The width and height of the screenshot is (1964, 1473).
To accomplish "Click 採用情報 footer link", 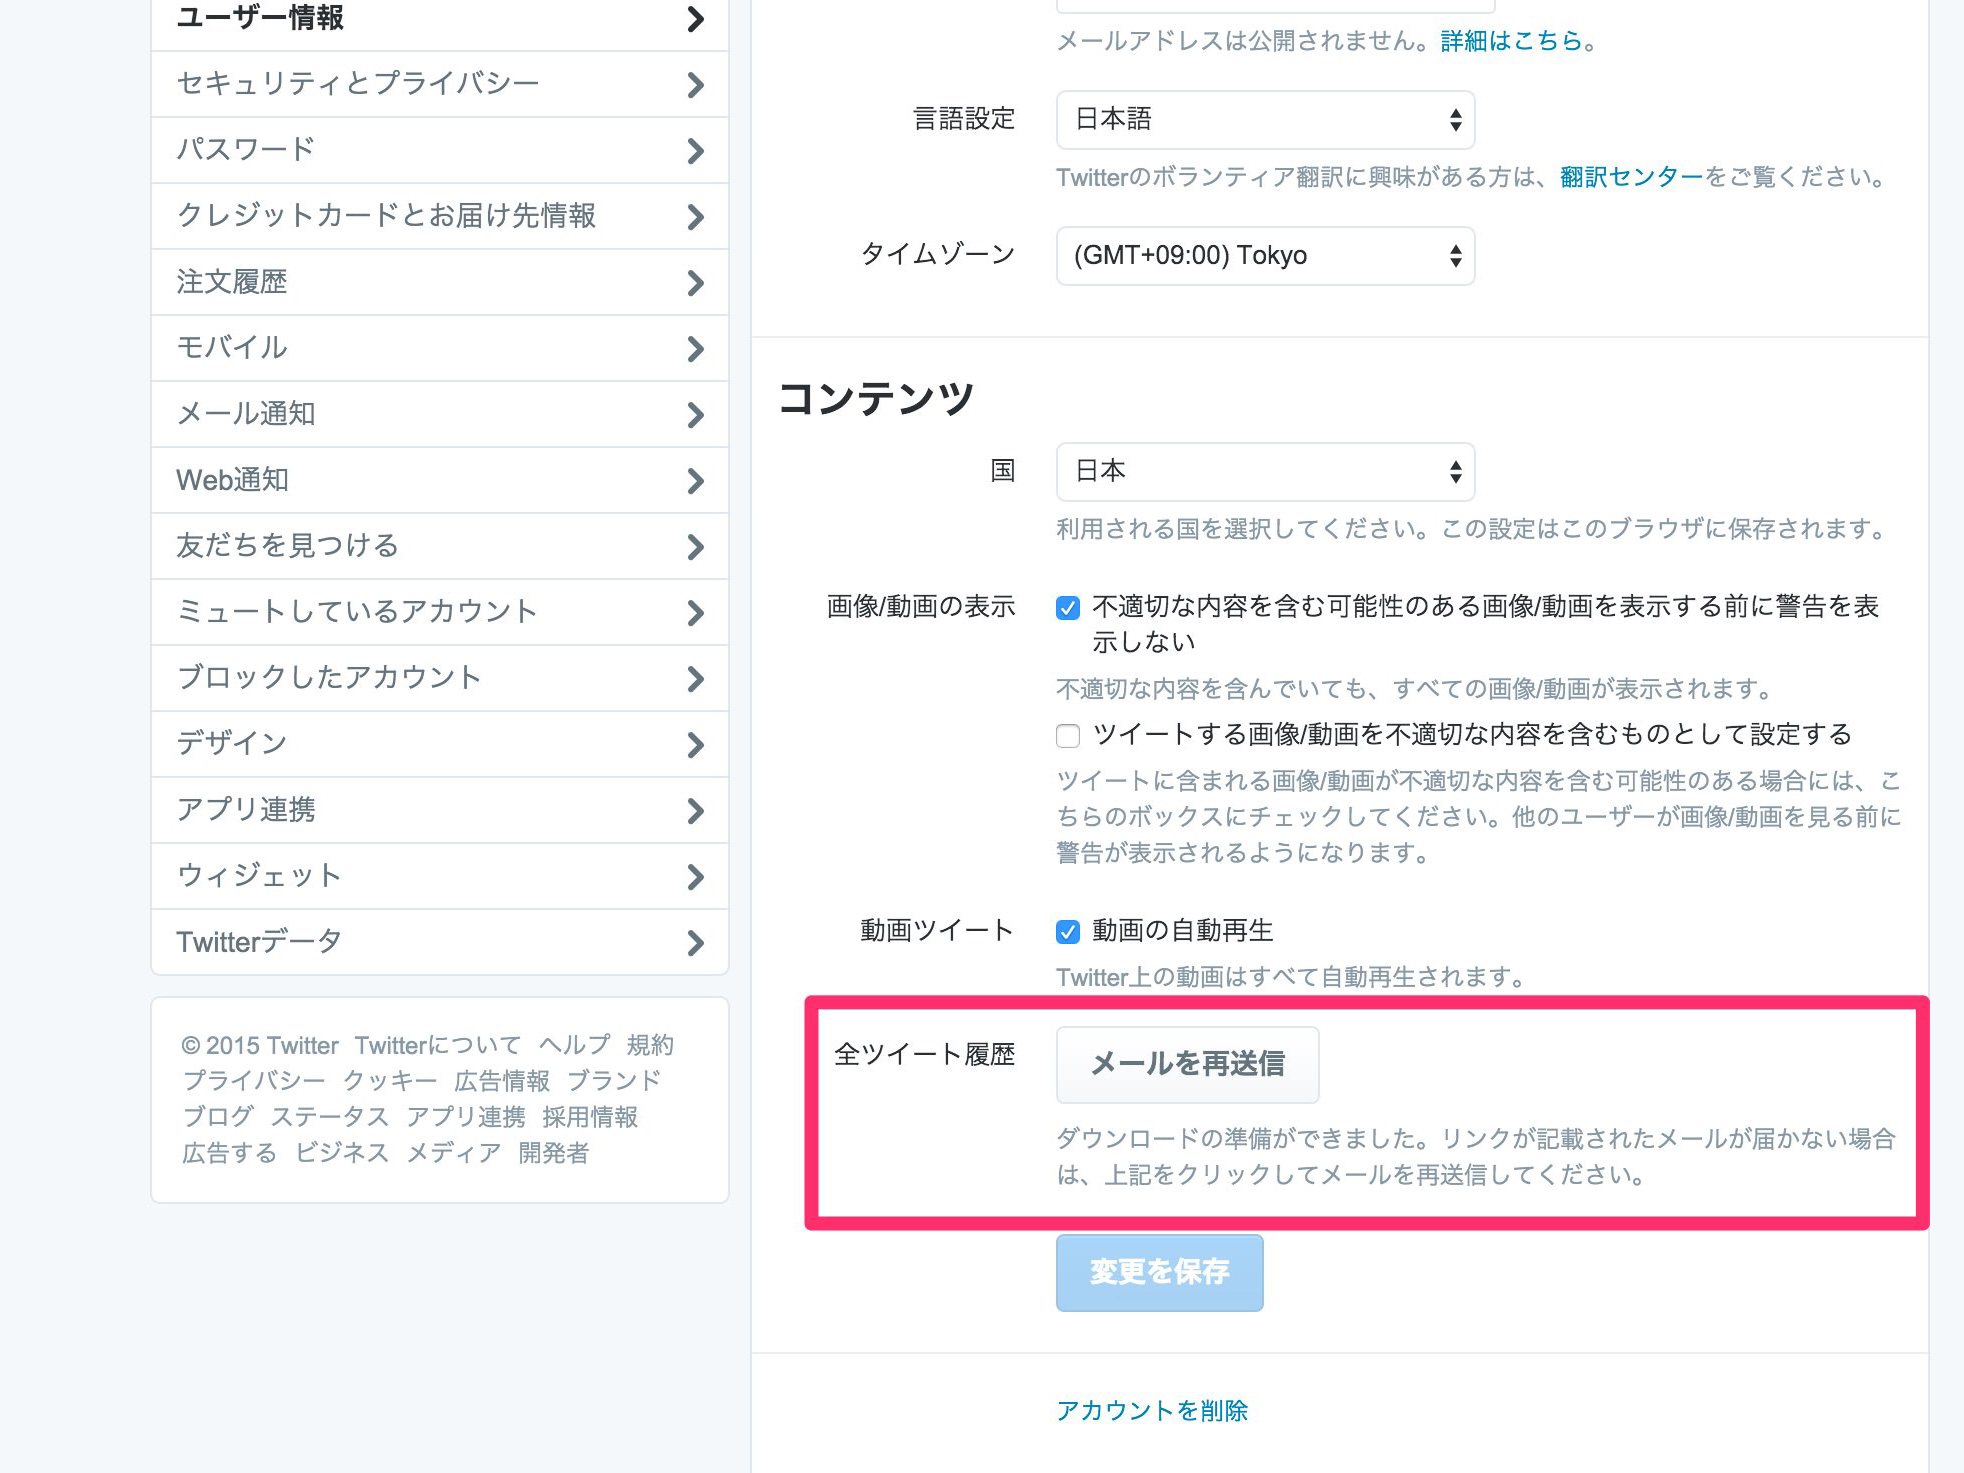I will click(x=590, y=1117).
